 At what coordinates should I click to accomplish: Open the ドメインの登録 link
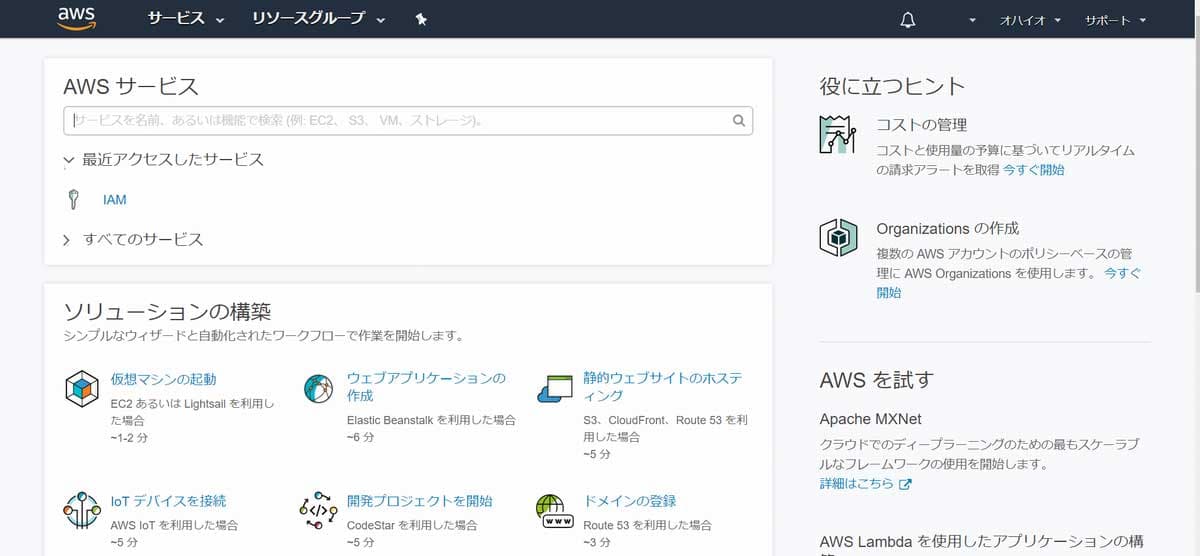[630, 501]
